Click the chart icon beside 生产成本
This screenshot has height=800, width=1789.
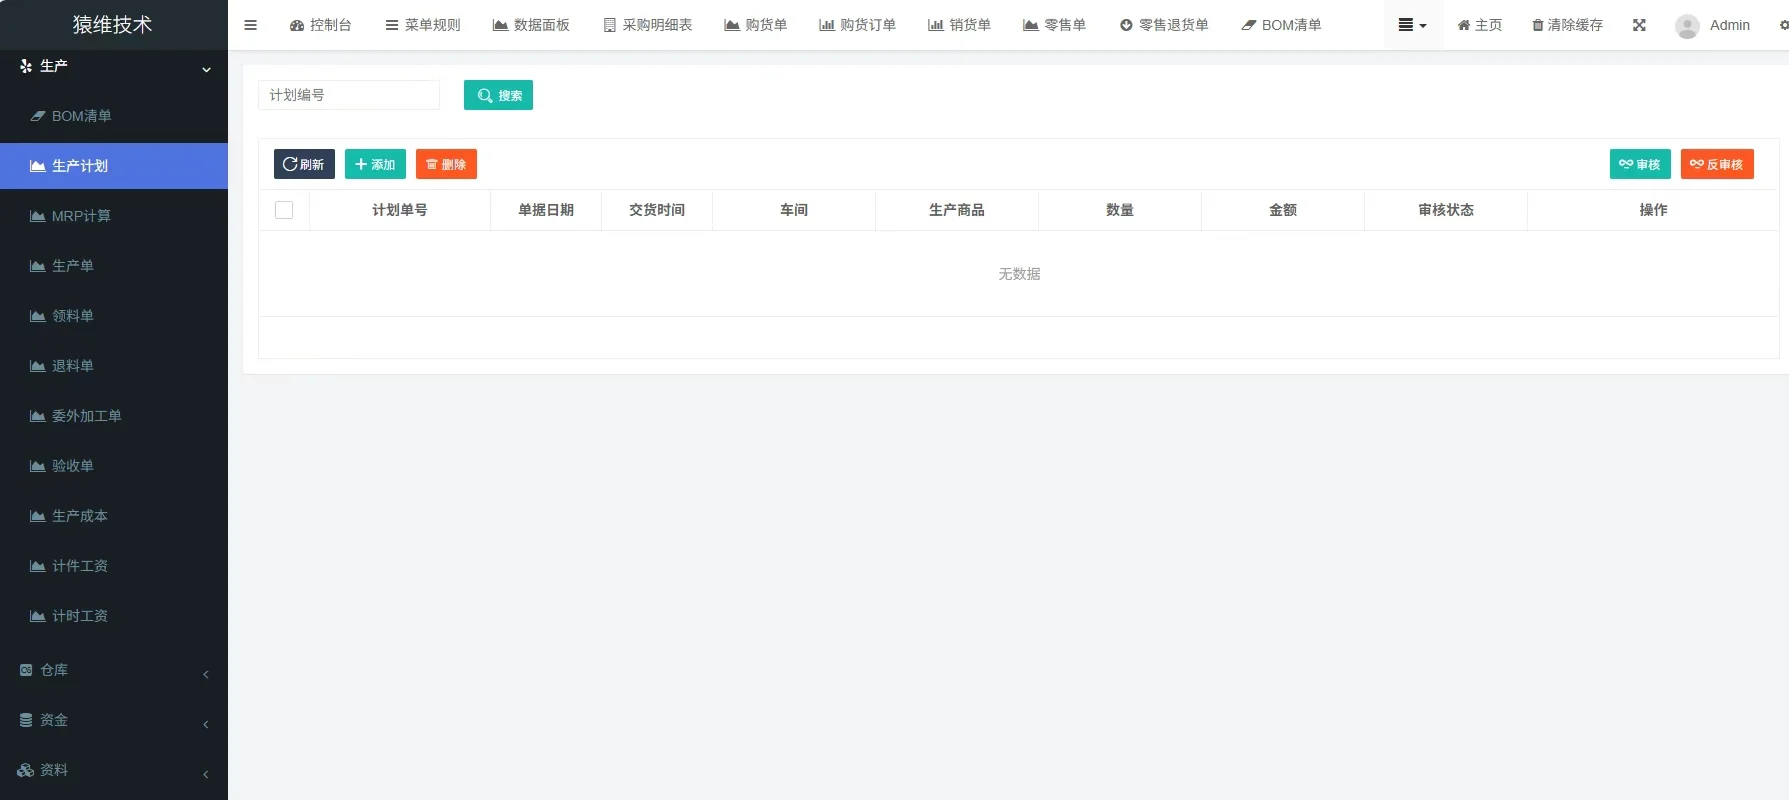click(38, 516)
